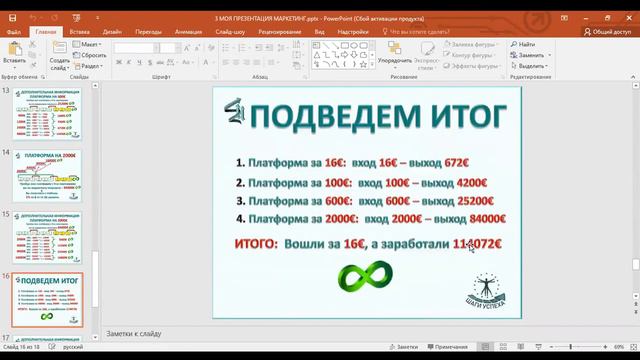Screen dimensions: 640x360
Task: Select slide 15 thumbnail in the slide panel
Action: coord(47,238)
